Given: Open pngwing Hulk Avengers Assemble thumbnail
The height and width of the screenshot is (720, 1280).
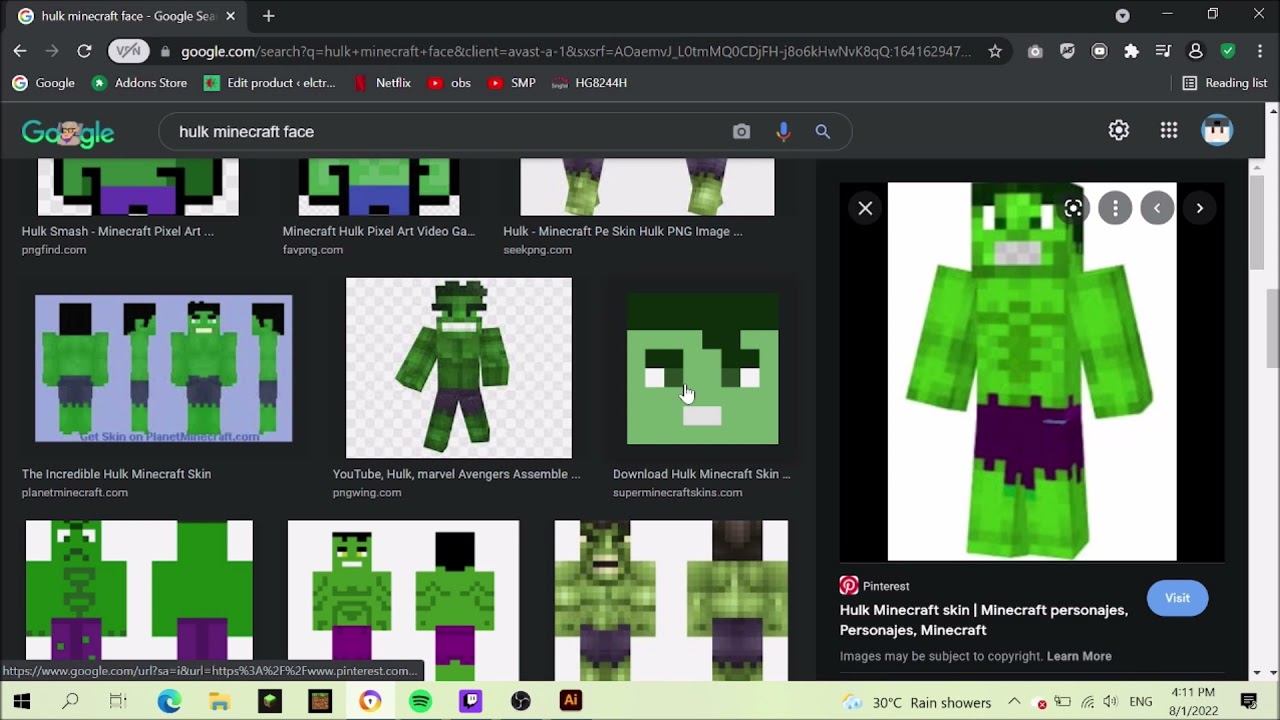Looking at the screenshot, I should [459, 368].
